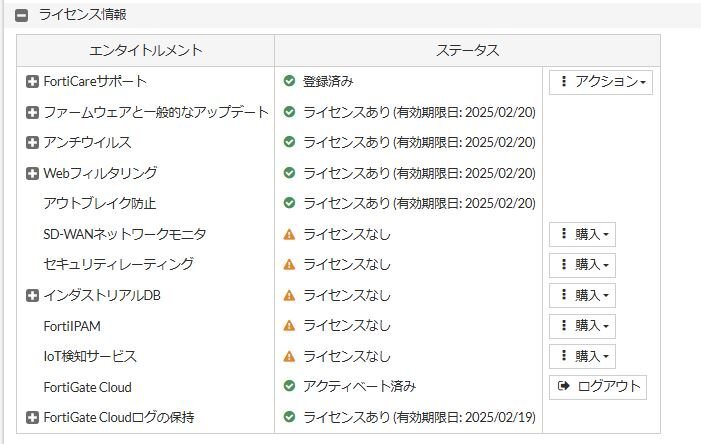Collapse the ライセンス情報 section
Screen dimensions: 701x444
click(x=21, y=15)
